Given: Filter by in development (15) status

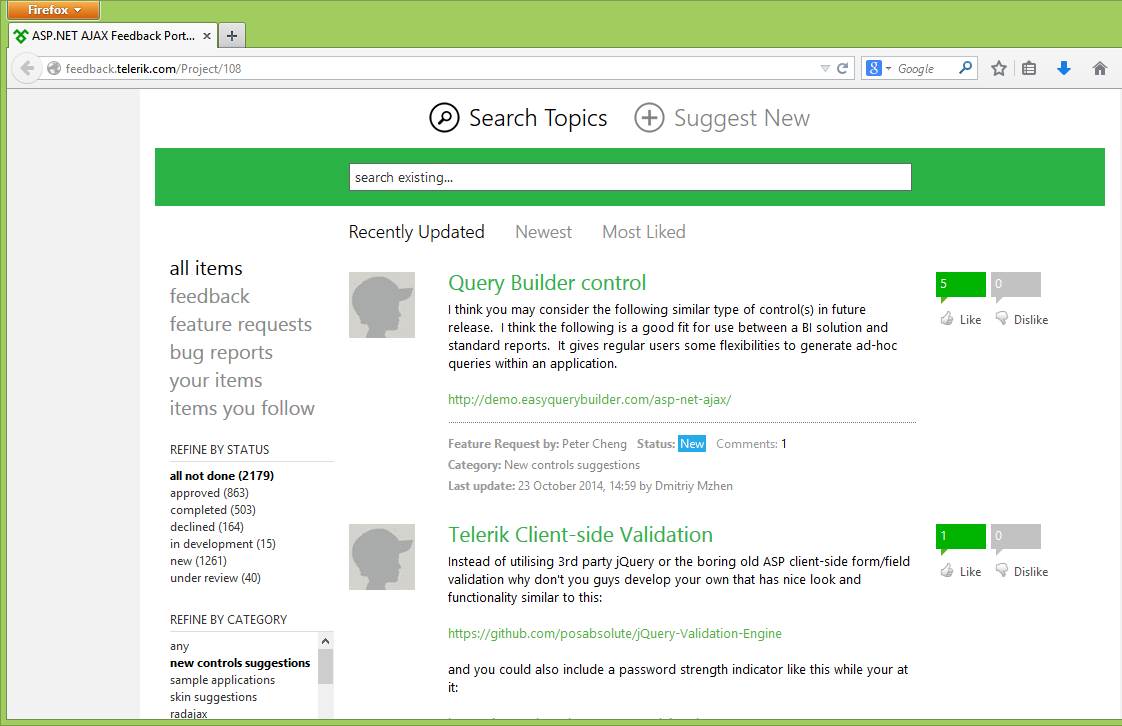Looking at the screenshot, I should point(223,544).
